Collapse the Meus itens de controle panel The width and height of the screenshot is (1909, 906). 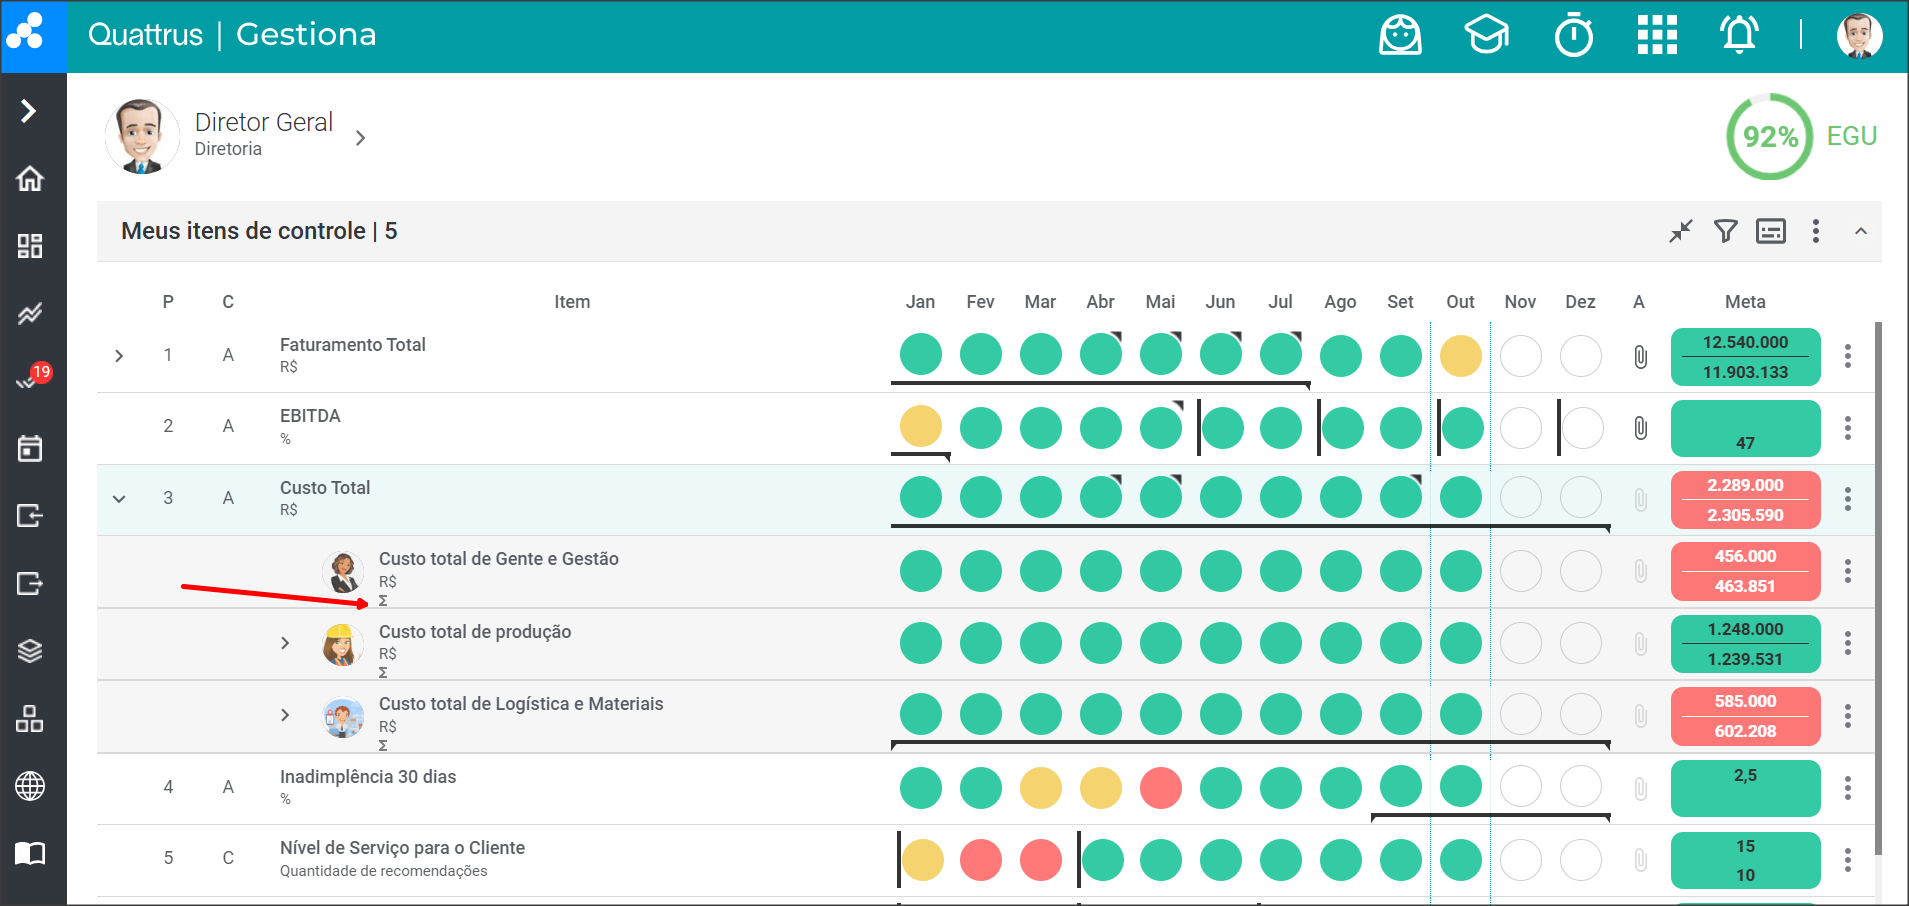(1860, 232)
